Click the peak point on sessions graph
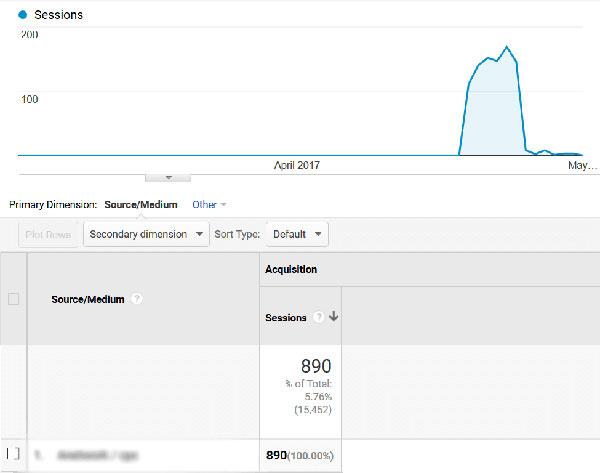This screenshot has height=473, width=600. (x=507, y=47)
